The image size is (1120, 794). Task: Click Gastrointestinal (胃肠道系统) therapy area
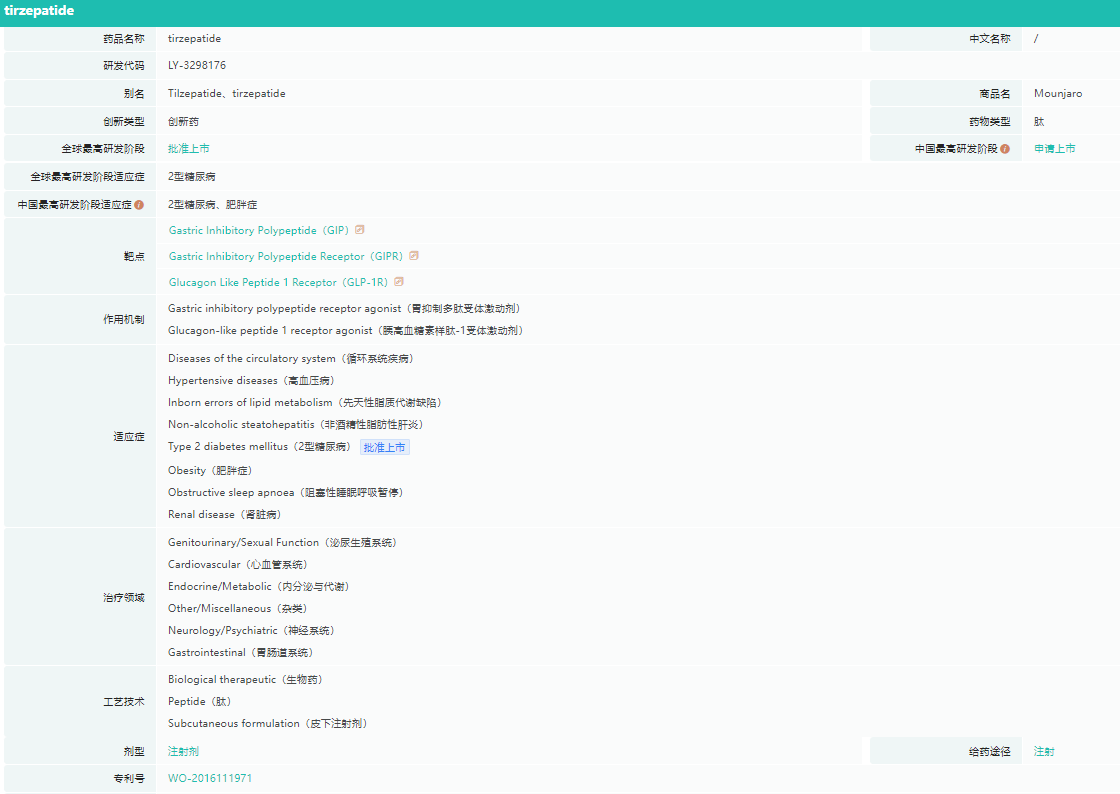(x=241, y=653)
